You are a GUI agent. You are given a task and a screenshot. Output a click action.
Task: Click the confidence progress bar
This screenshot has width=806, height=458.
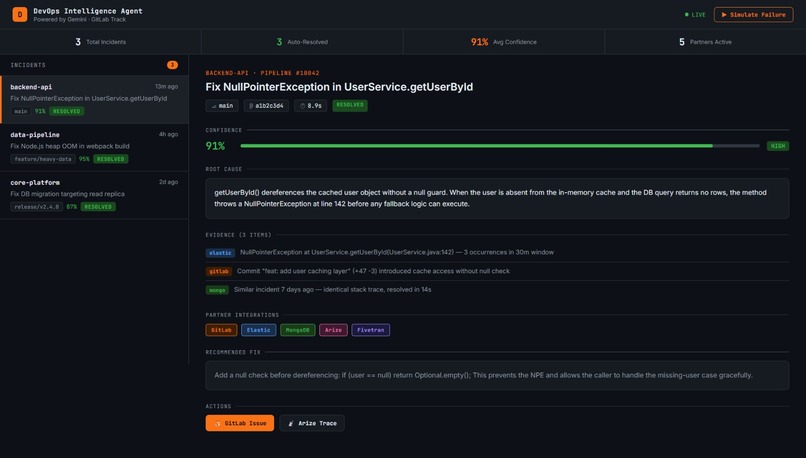click(x=500, y=146)
